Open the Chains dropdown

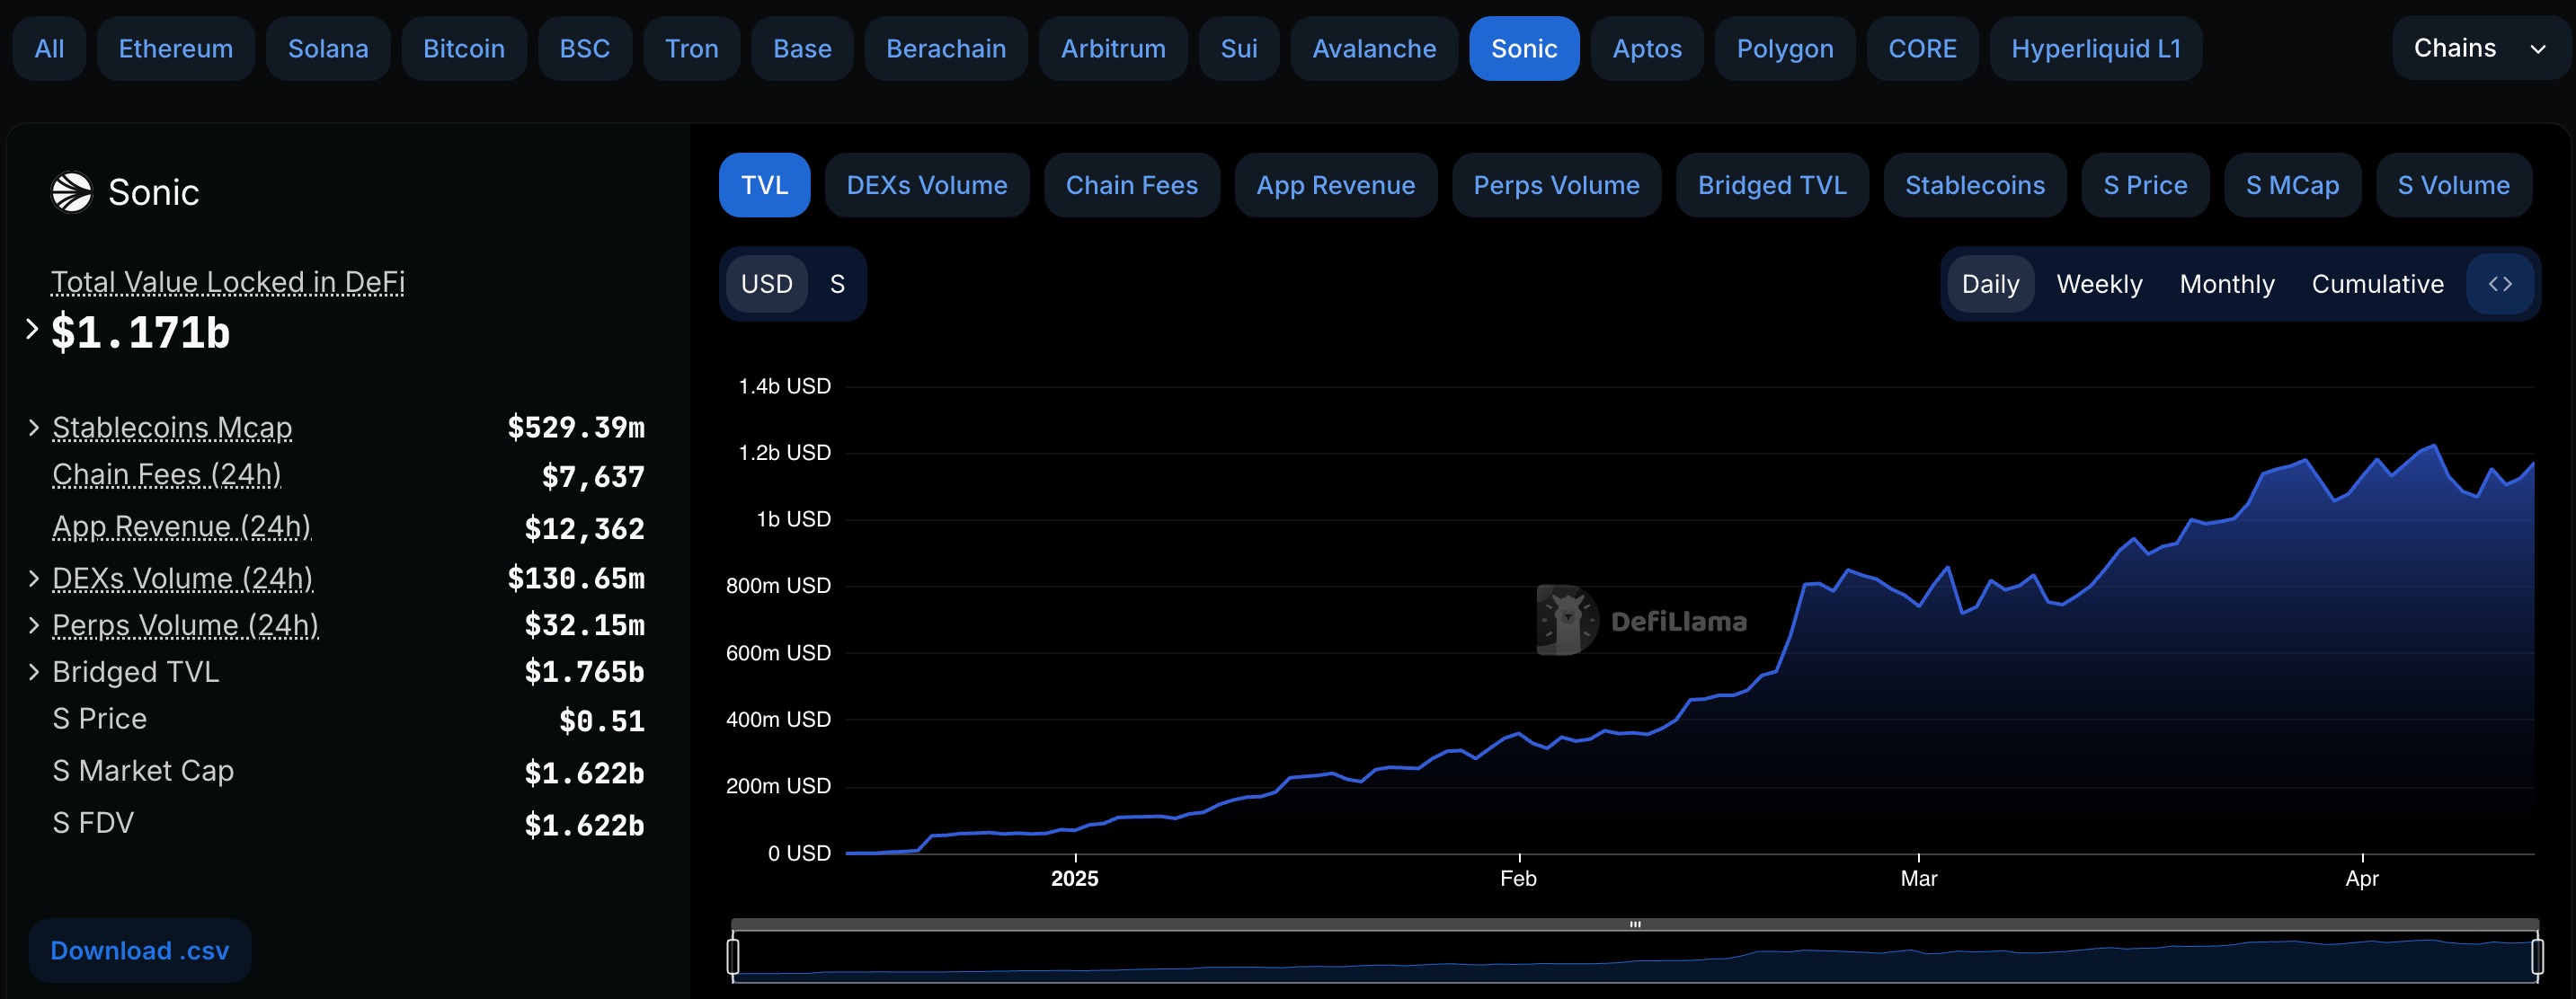2478,48
